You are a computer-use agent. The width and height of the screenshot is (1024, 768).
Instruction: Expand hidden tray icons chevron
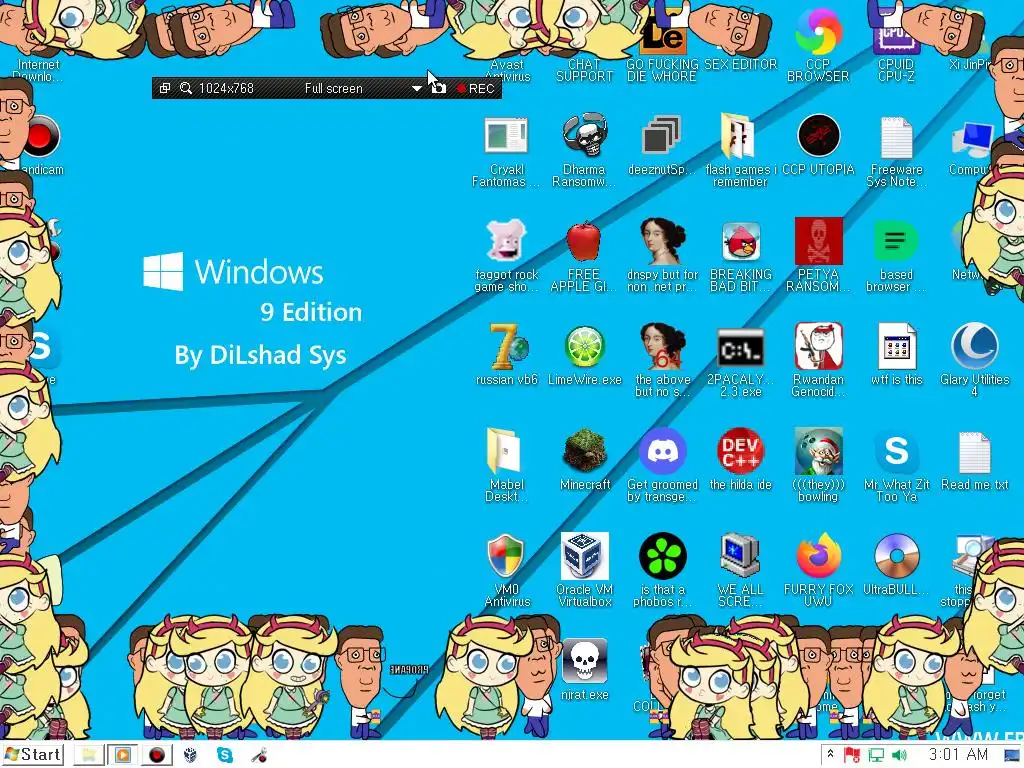(x=830, y=754)
